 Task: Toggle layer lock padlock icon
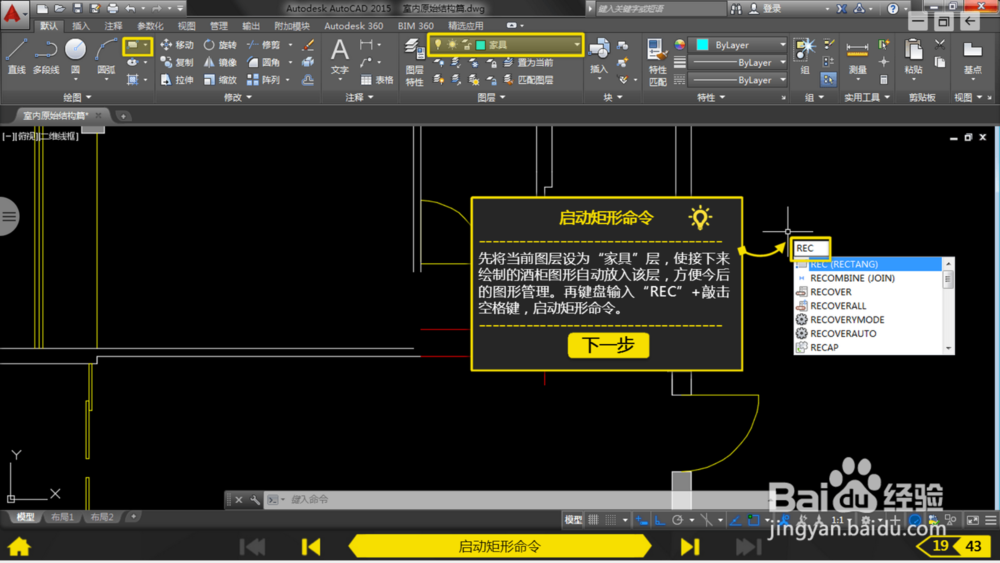point(466,45)
